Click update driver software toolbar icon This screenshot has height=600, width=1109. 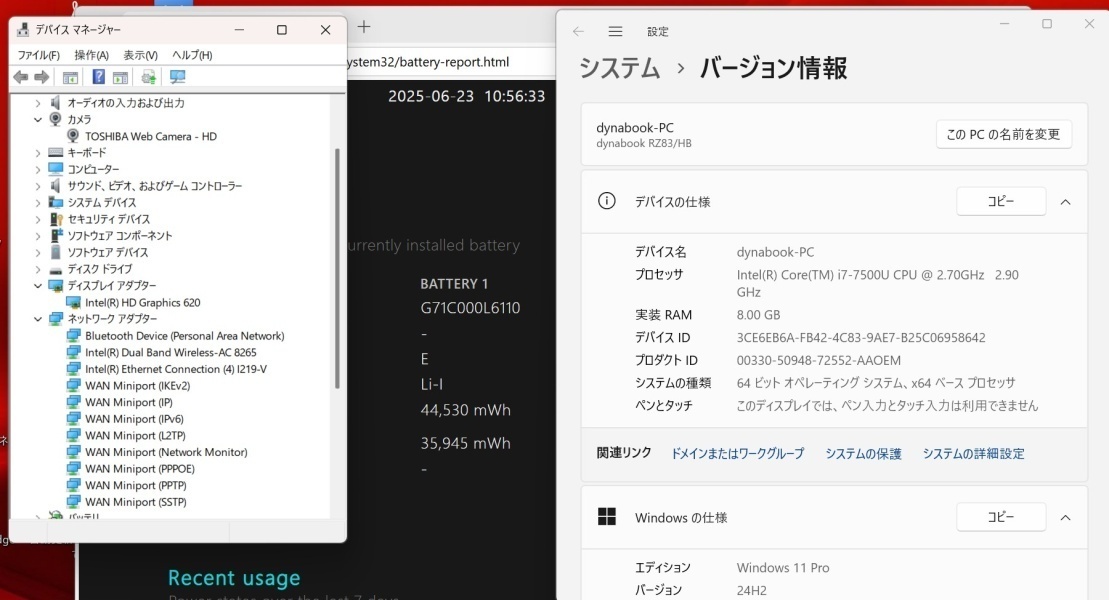(x=149, y=77)
